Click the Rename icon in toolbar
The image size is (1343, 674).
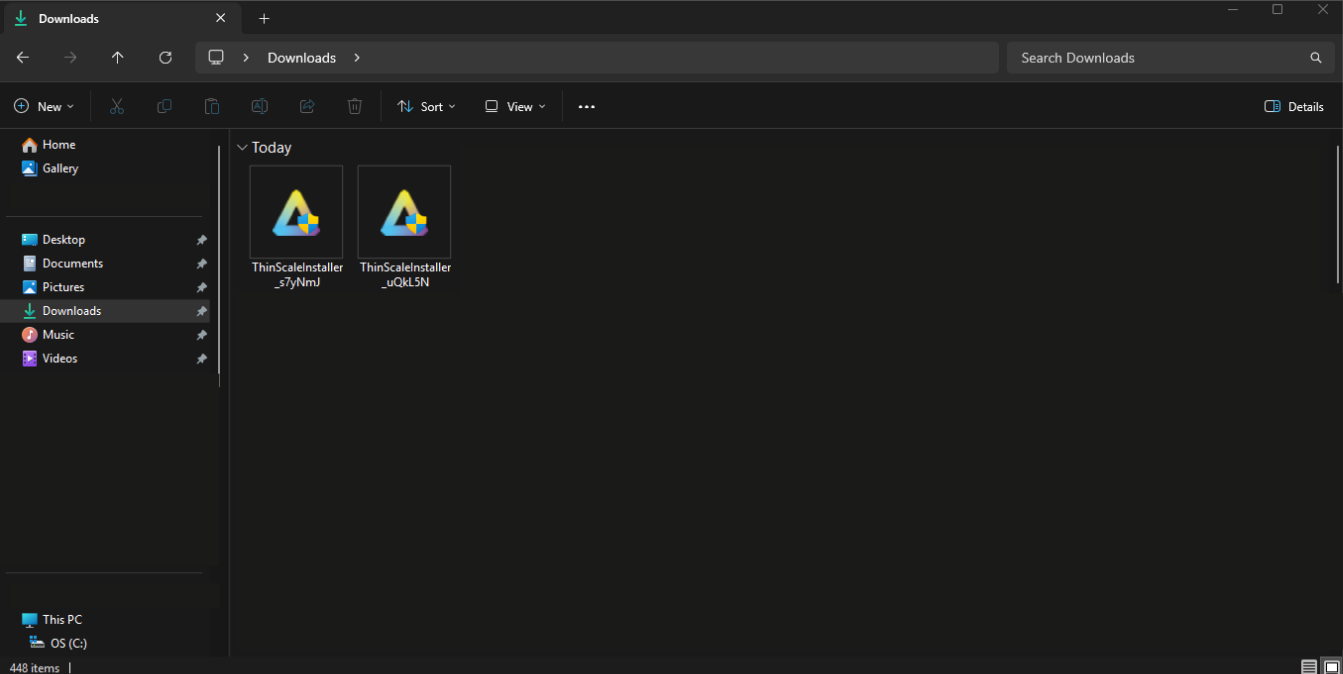pyautogui.click(x=259, y=106)
